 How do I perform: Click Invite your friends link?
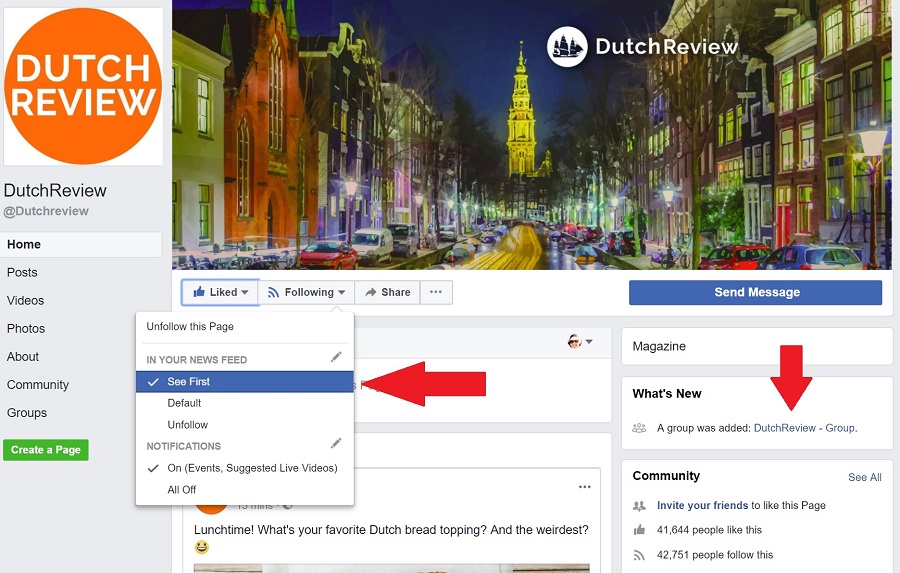(703, 506)
